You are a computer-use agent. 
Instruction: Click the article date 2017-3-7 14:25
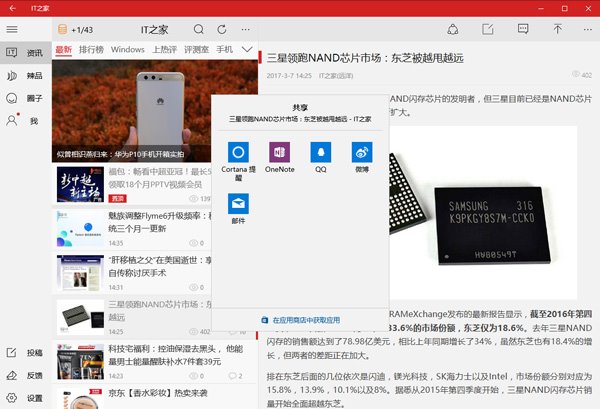pos(289,76)
